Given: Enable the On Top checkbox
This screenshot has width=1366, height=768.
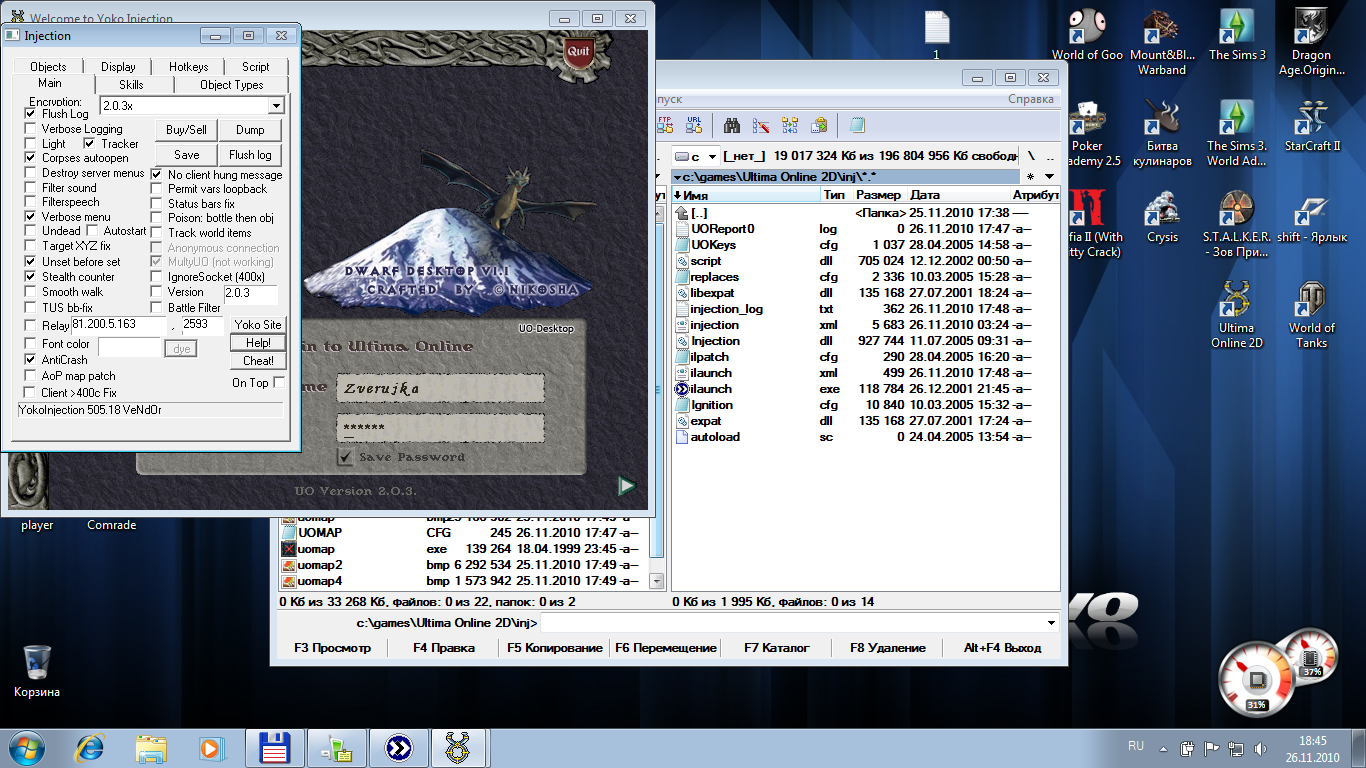Looking at the screenshot, I should 279,383.
